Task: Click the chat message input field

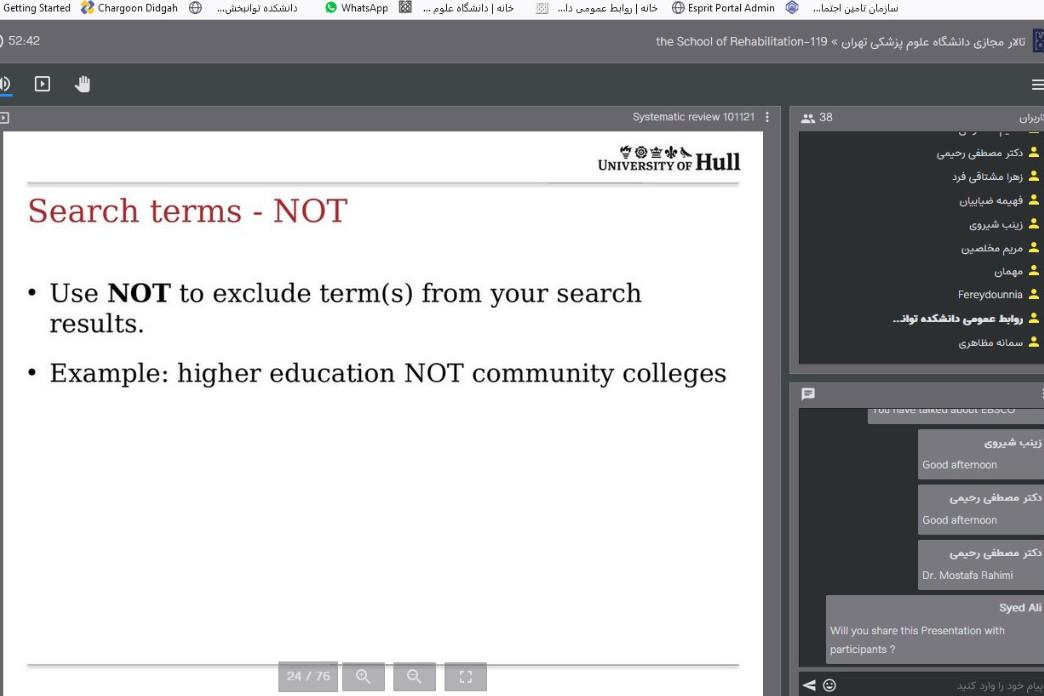Action: [940, 684]
